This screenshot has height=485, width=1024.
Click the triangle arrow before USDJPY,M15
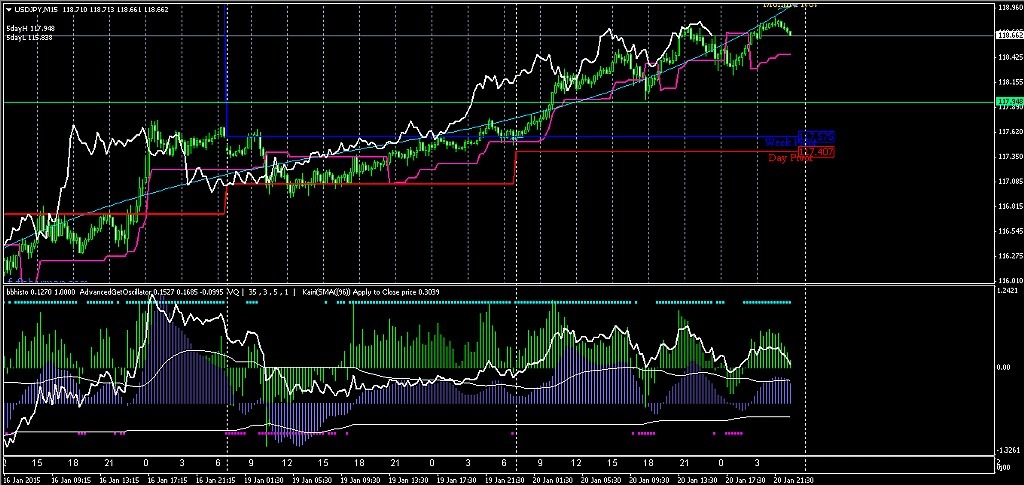point(8,9)
